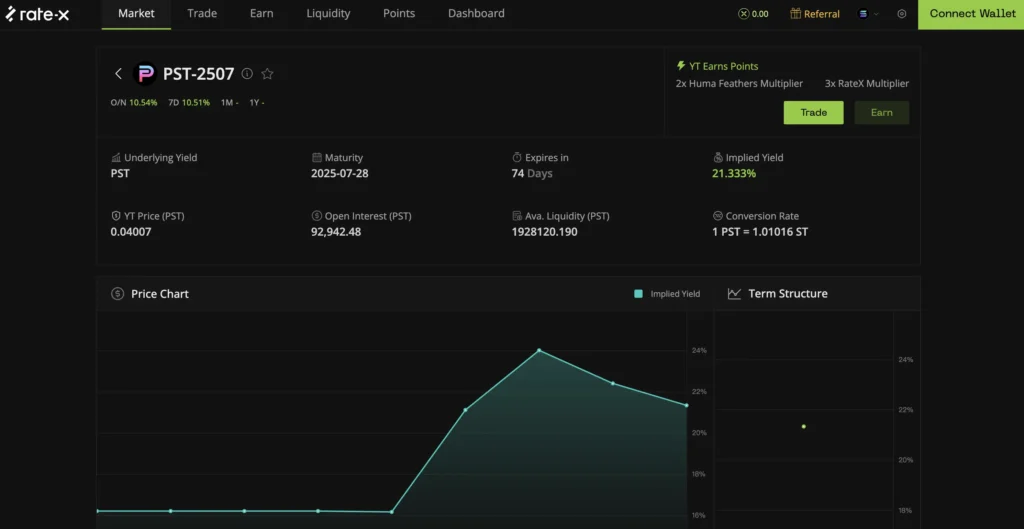Click the Expires in stopwatch icon
The width and height of the screenshot is (1024, 529).
[517, 157]
